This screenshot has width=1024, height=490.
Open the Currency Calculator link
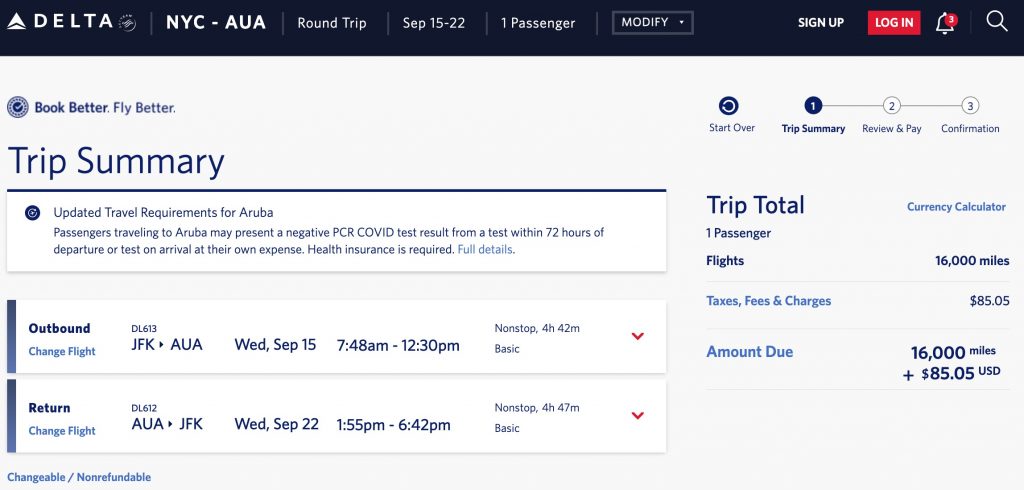coord(956,207)
